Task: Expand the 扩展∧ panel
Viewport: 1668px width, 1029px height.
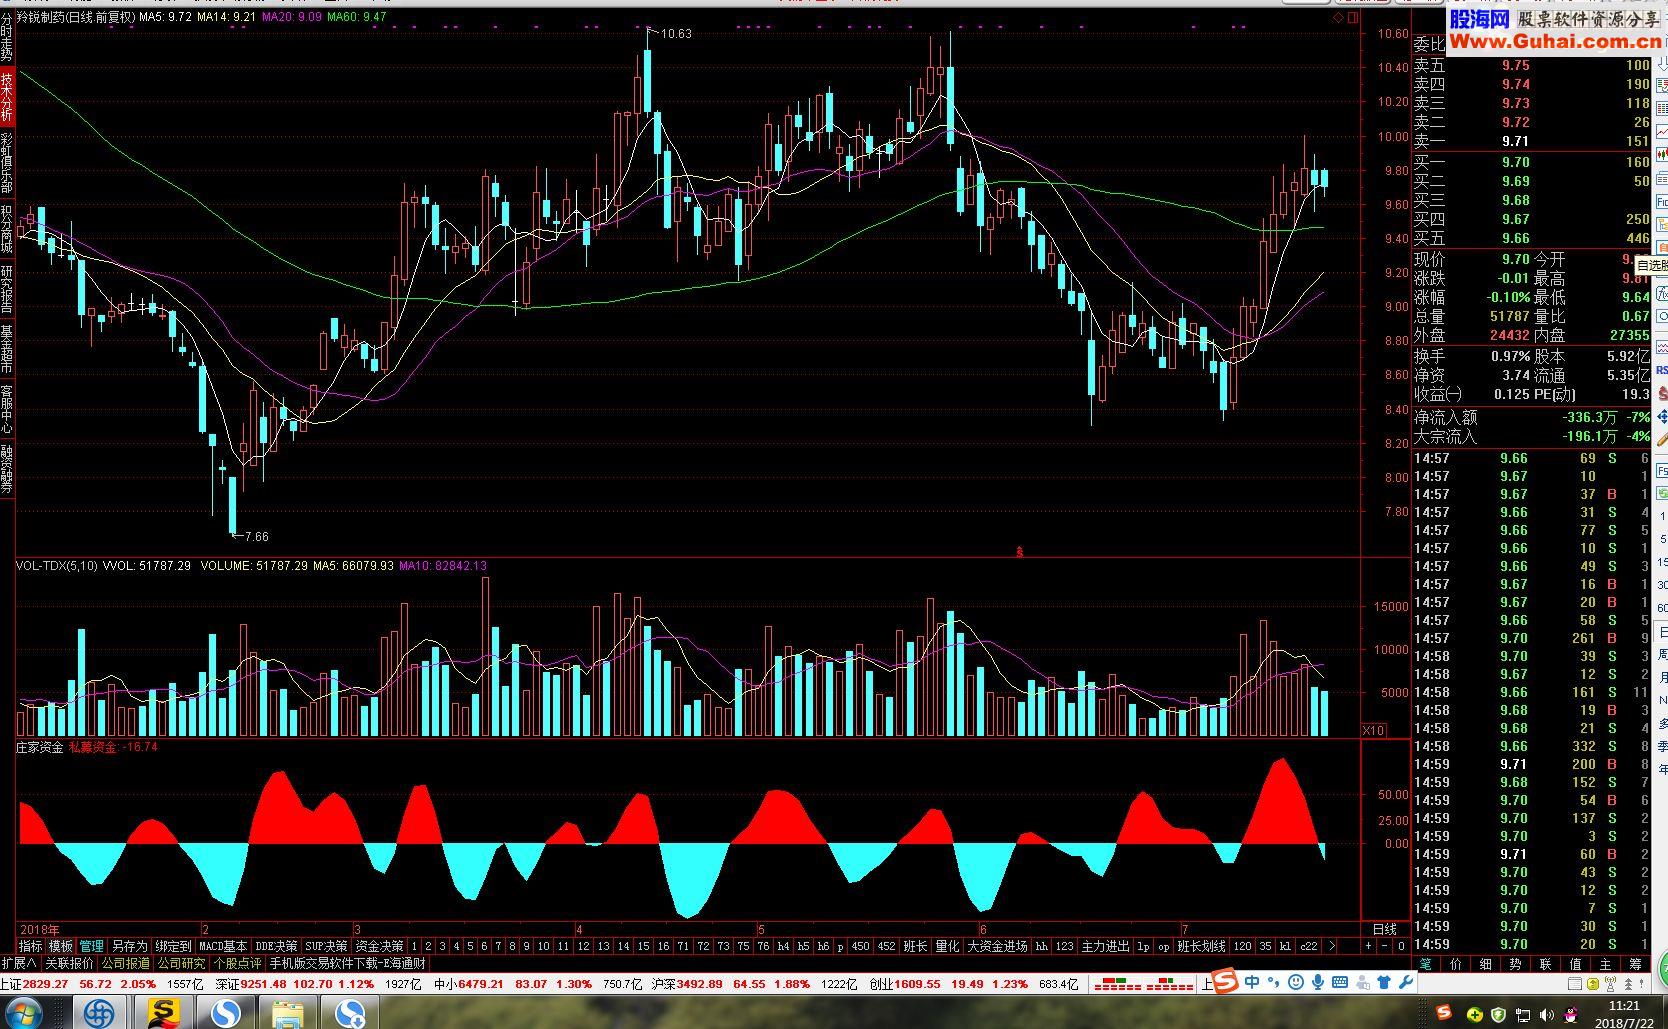Action: click(19, 963)
